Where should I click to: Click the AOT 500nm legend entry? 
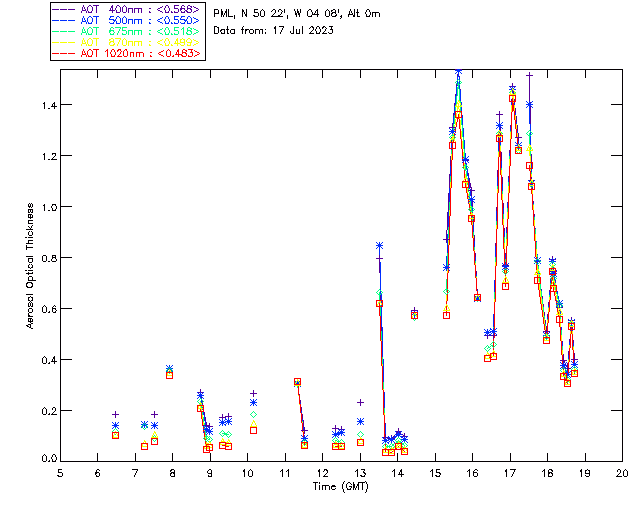[127, 20]
